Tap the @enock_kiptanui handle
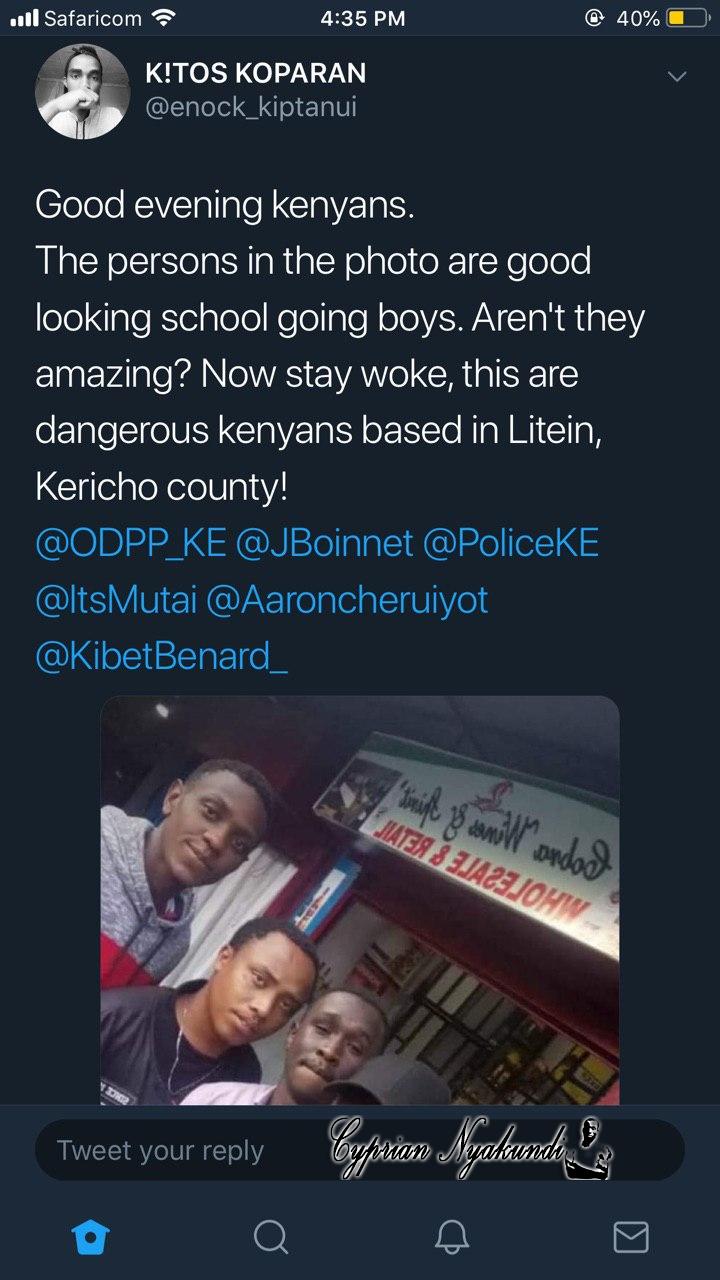The image size is (720, 1280). (x=251, y=108)
